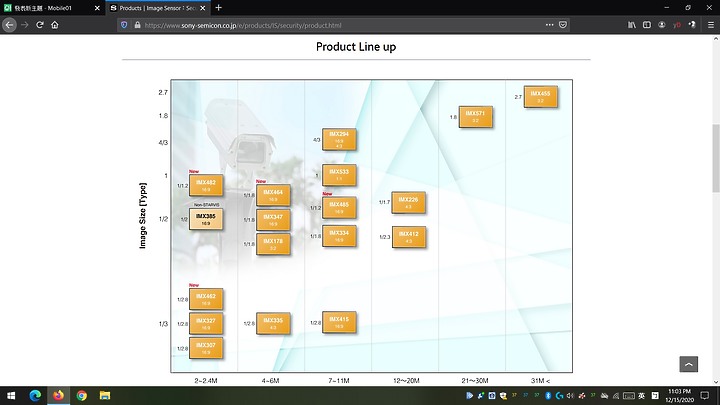Show site security padlock information
The width and height of the screenshot is (720, 405).
pyautogui.click(x=137, y=25)
